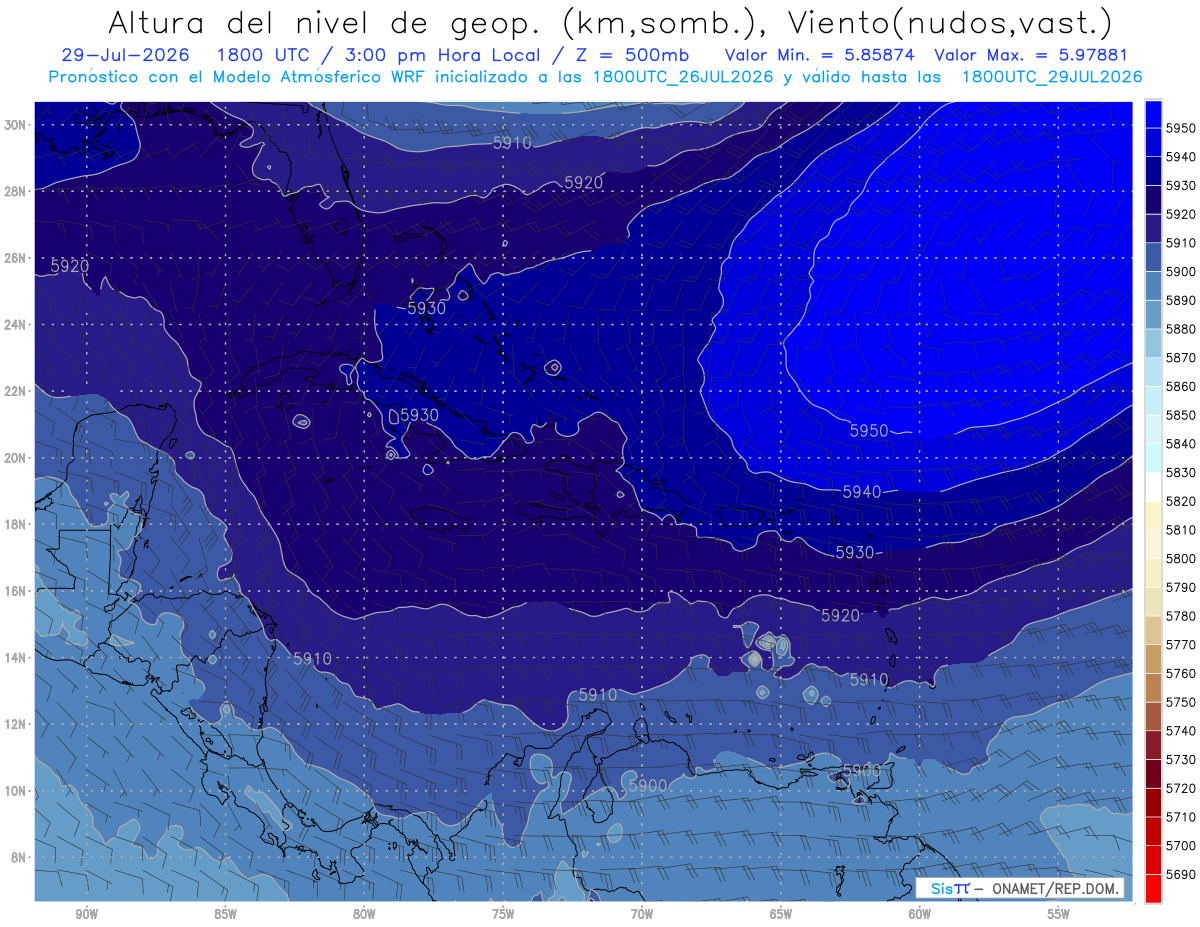Pick the legend swatch between 5740 and 5750
The height and width of the screenshot is (927, 1200).
coord(1153,716)
